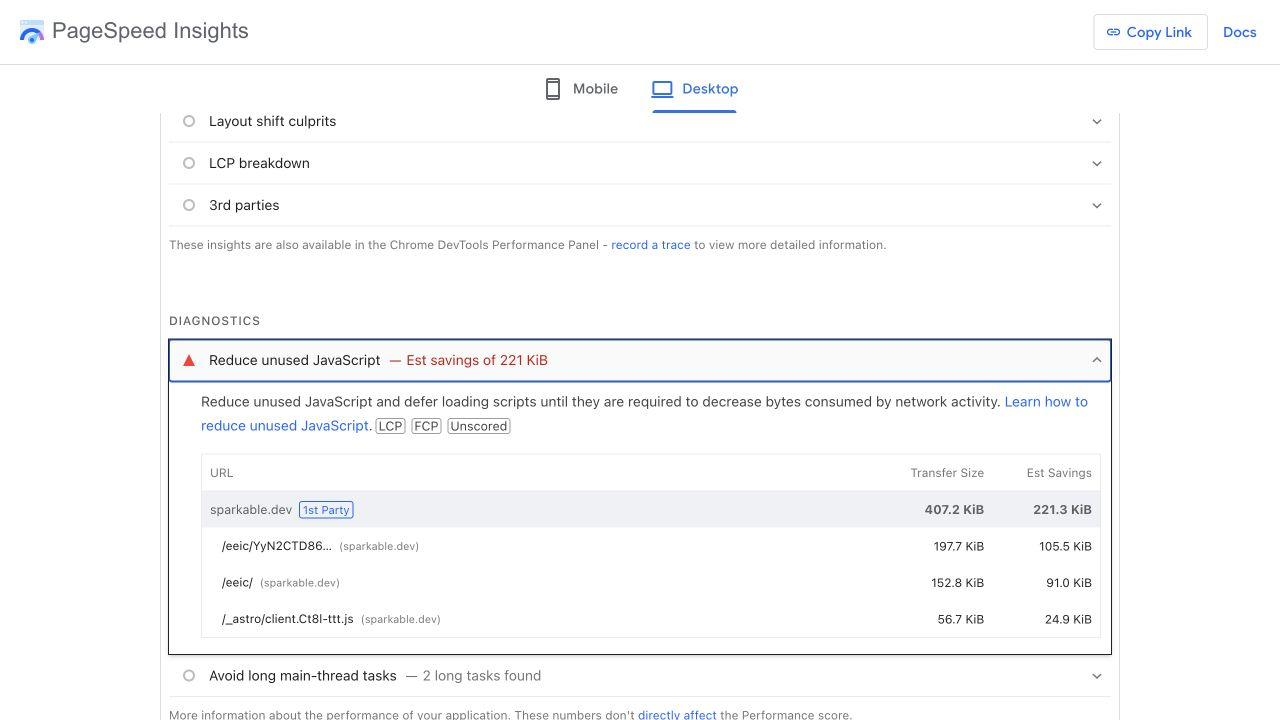Switch to the Mobile tab
This screenshot has height=720, width=1280.
[x=581, y=89]
